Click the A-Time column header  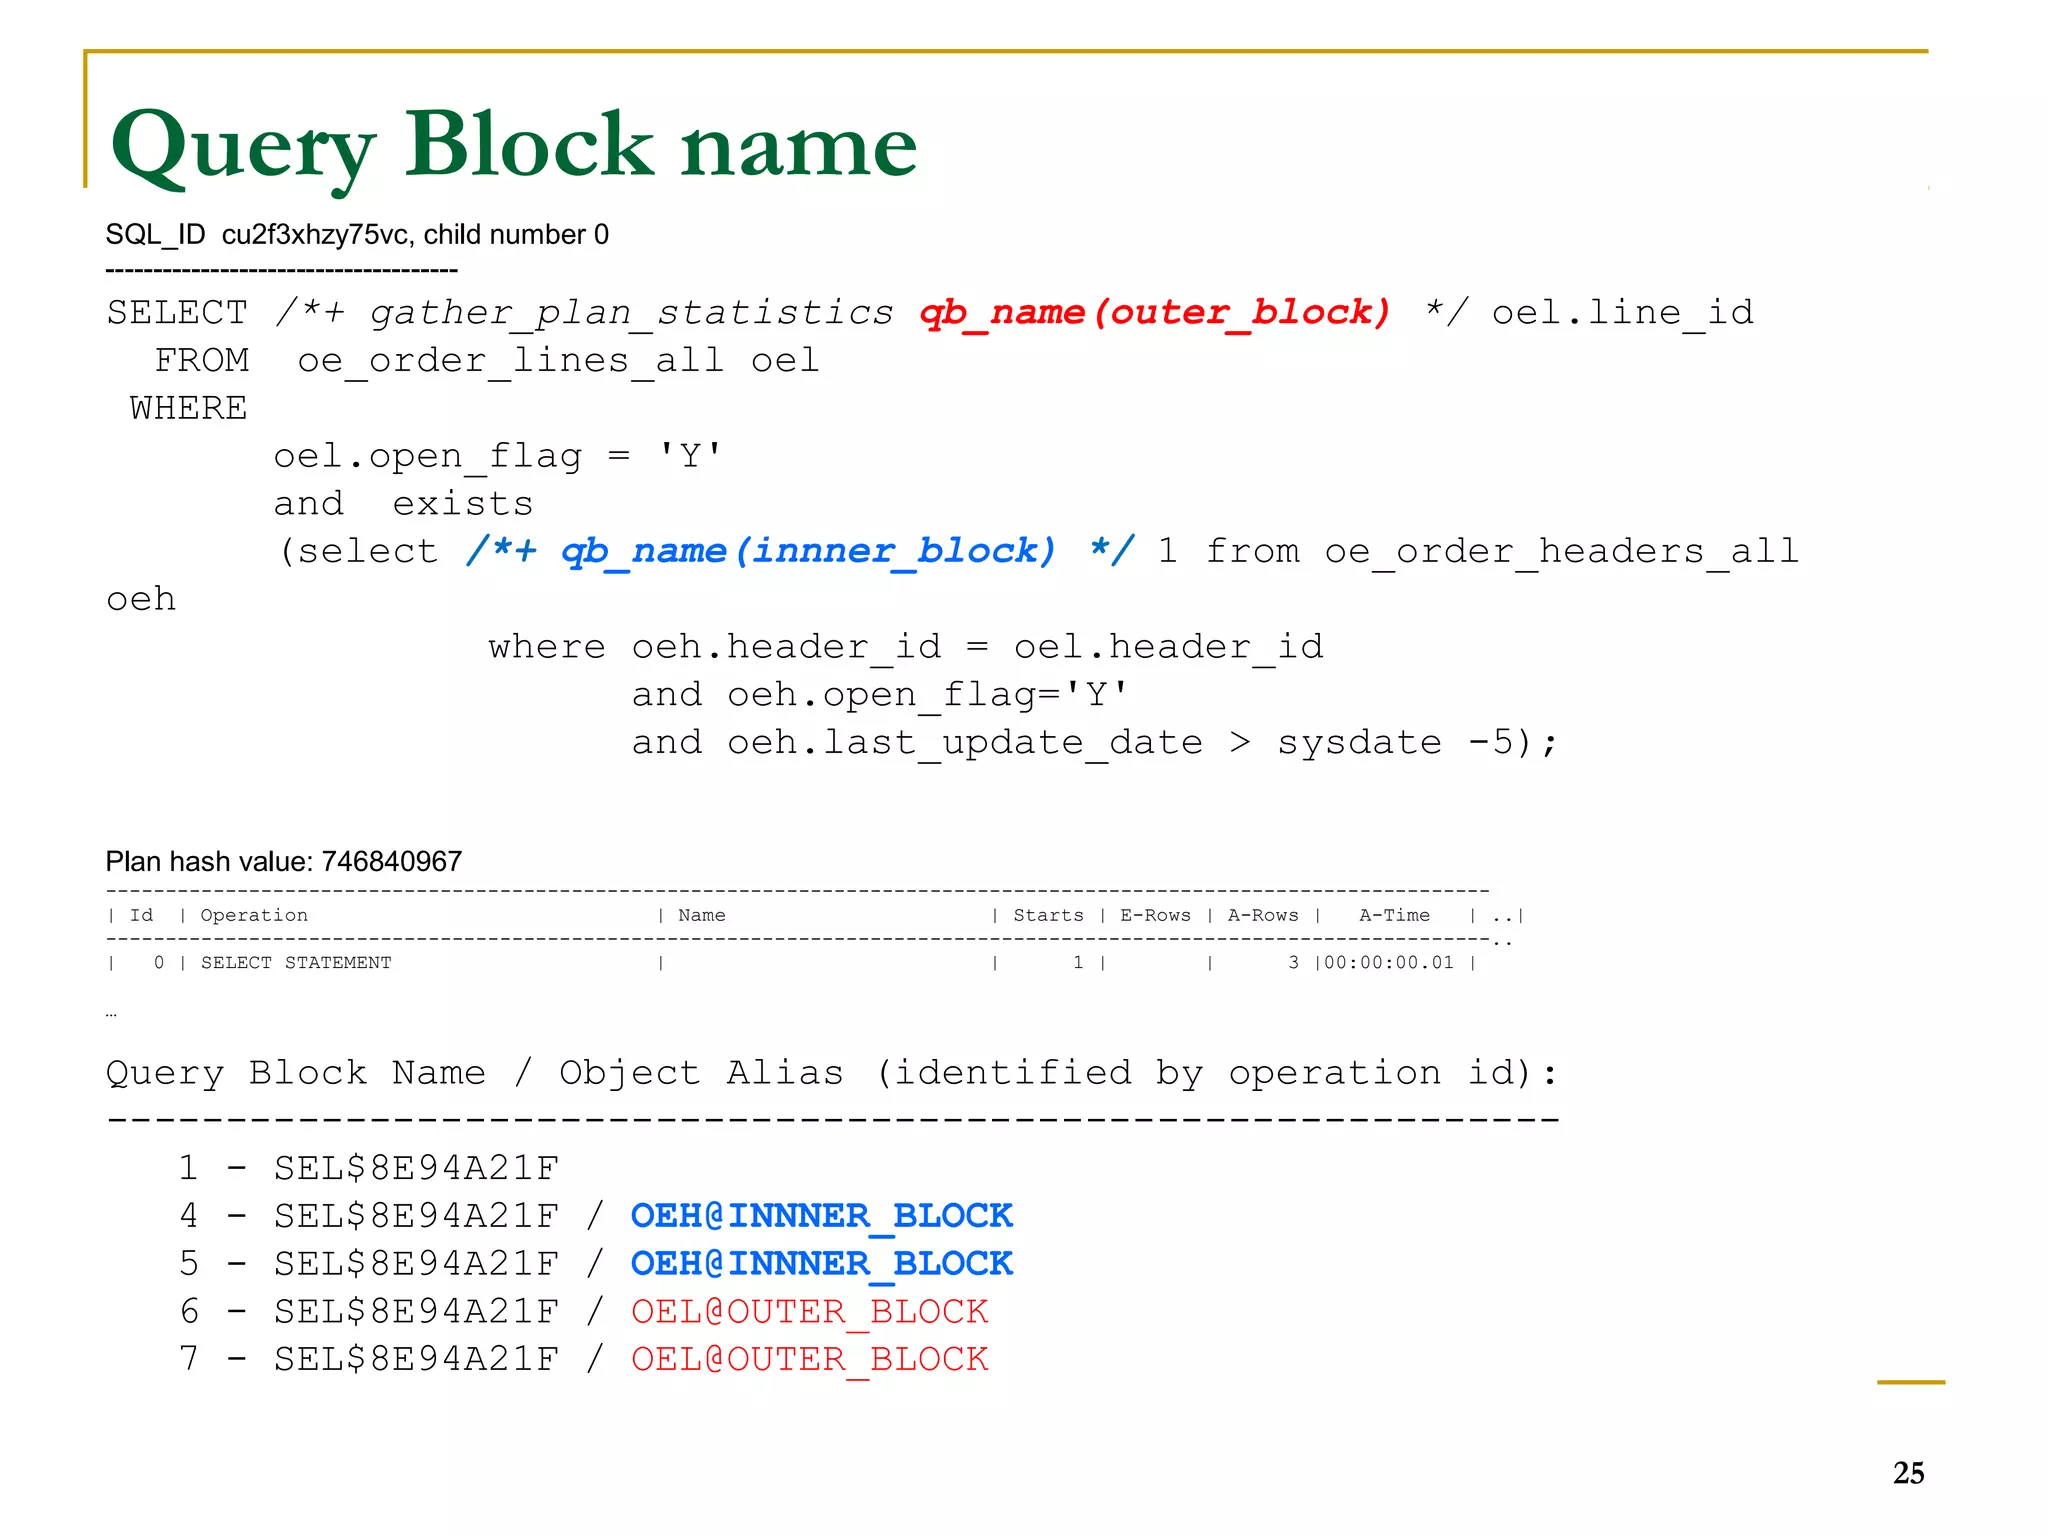[1394, 915]
